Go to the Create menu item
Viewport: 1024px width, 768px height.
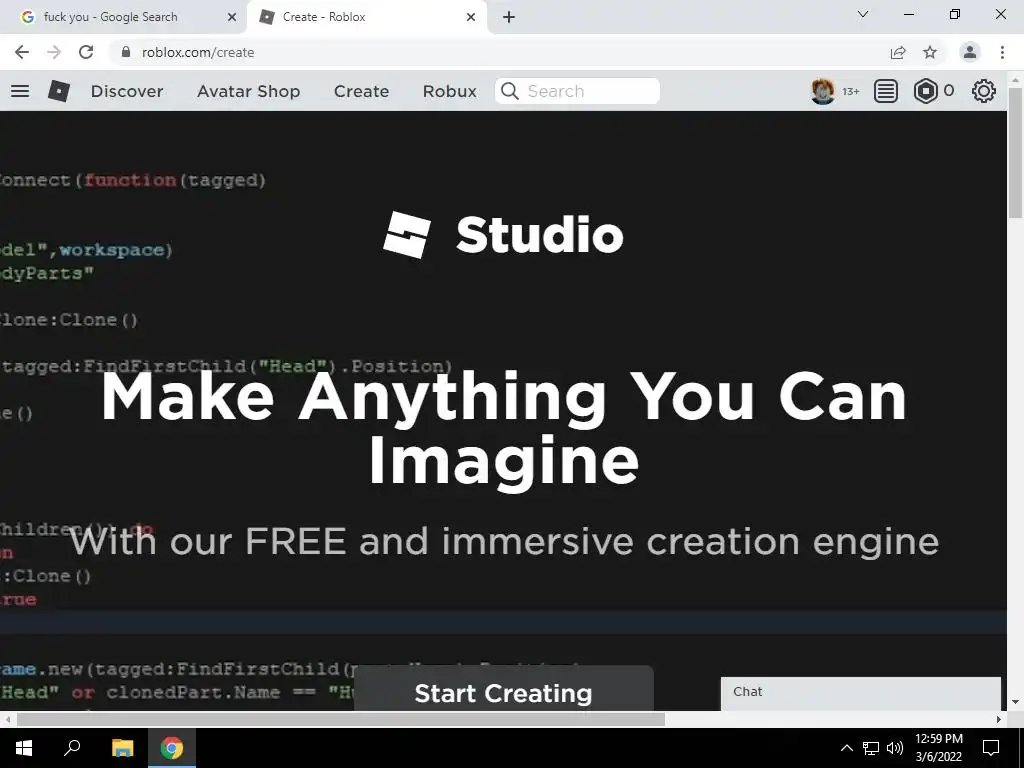[361, 91]
